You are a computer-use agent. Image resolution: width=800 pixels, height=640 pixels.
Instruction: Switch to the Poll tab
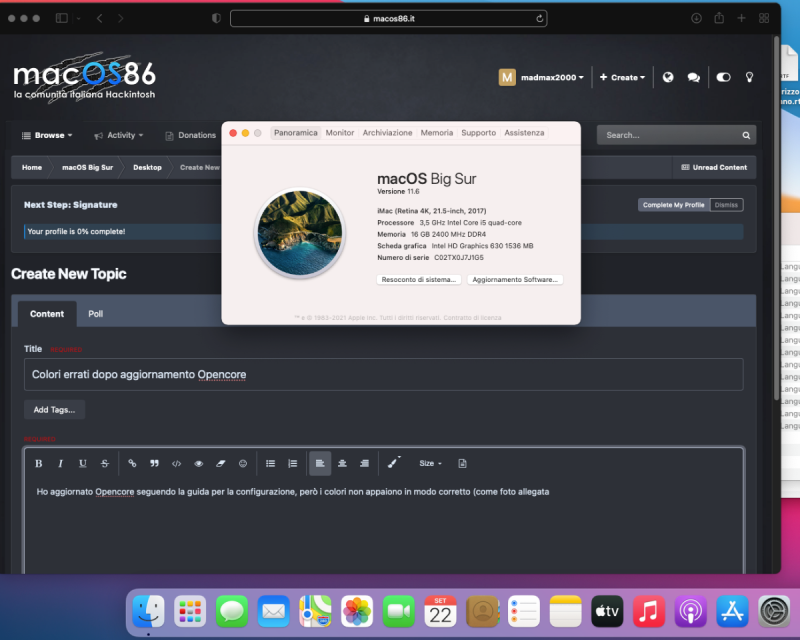(x=95, y=314)
